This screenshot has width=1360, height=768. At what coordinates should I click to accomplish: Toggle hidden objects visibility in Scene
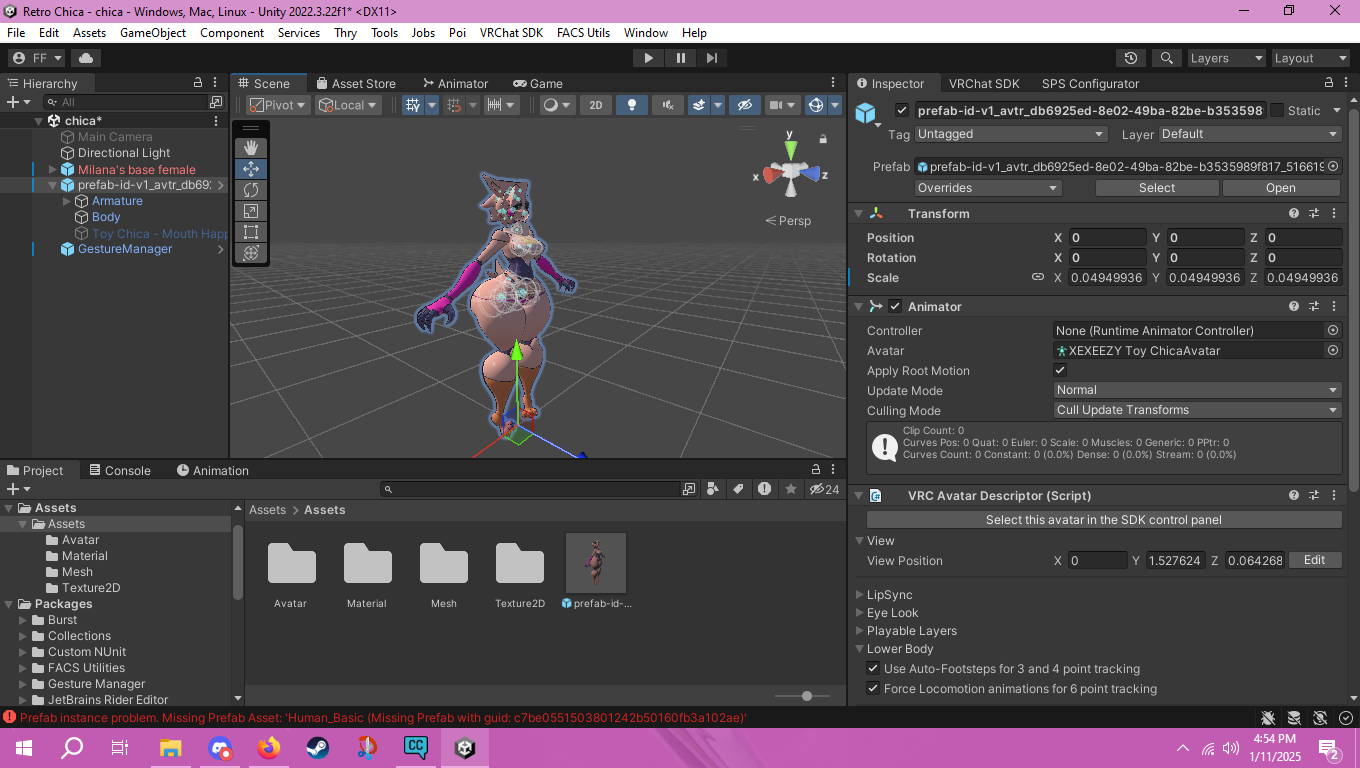click(x=745, y=105)
